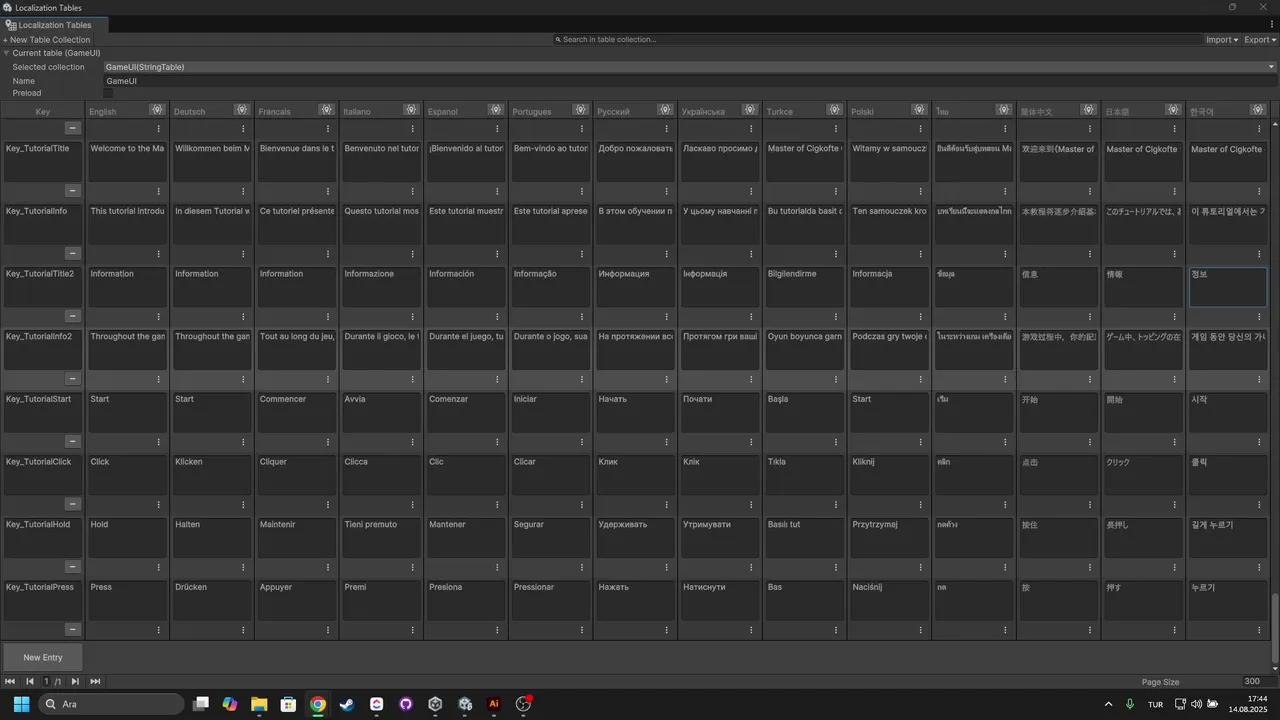
Task: Open the options menu under English 'Welcome to the Ma' cell
Action: [x=158, y=191]
